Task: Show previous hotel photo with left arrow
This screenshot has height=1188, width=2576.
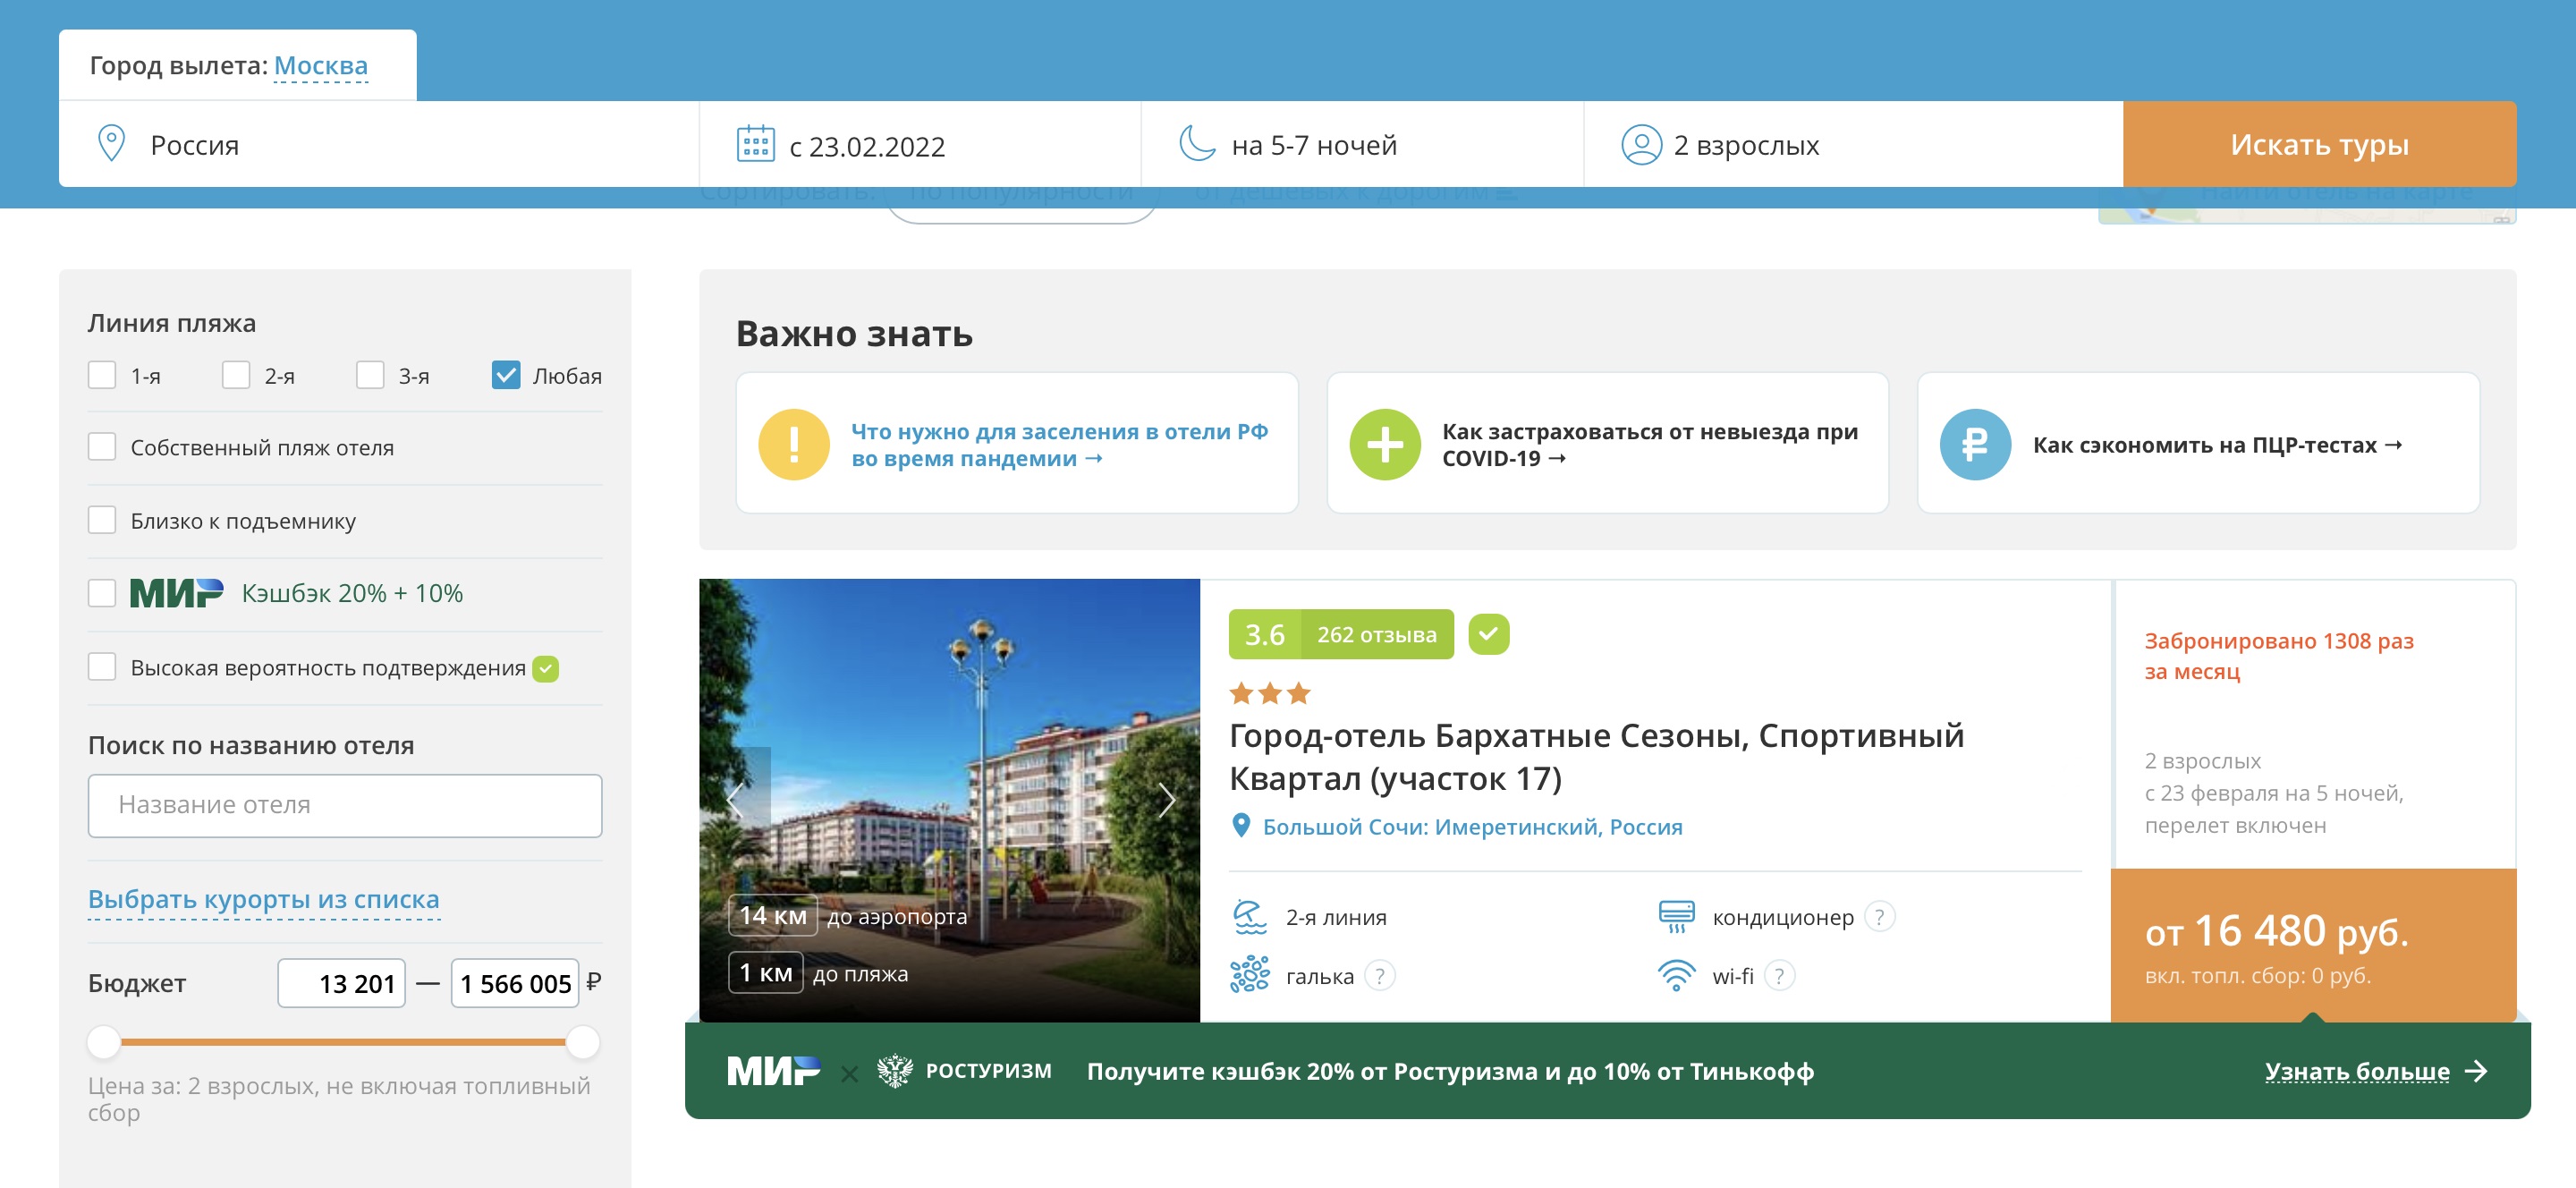Action: point(735,800)
